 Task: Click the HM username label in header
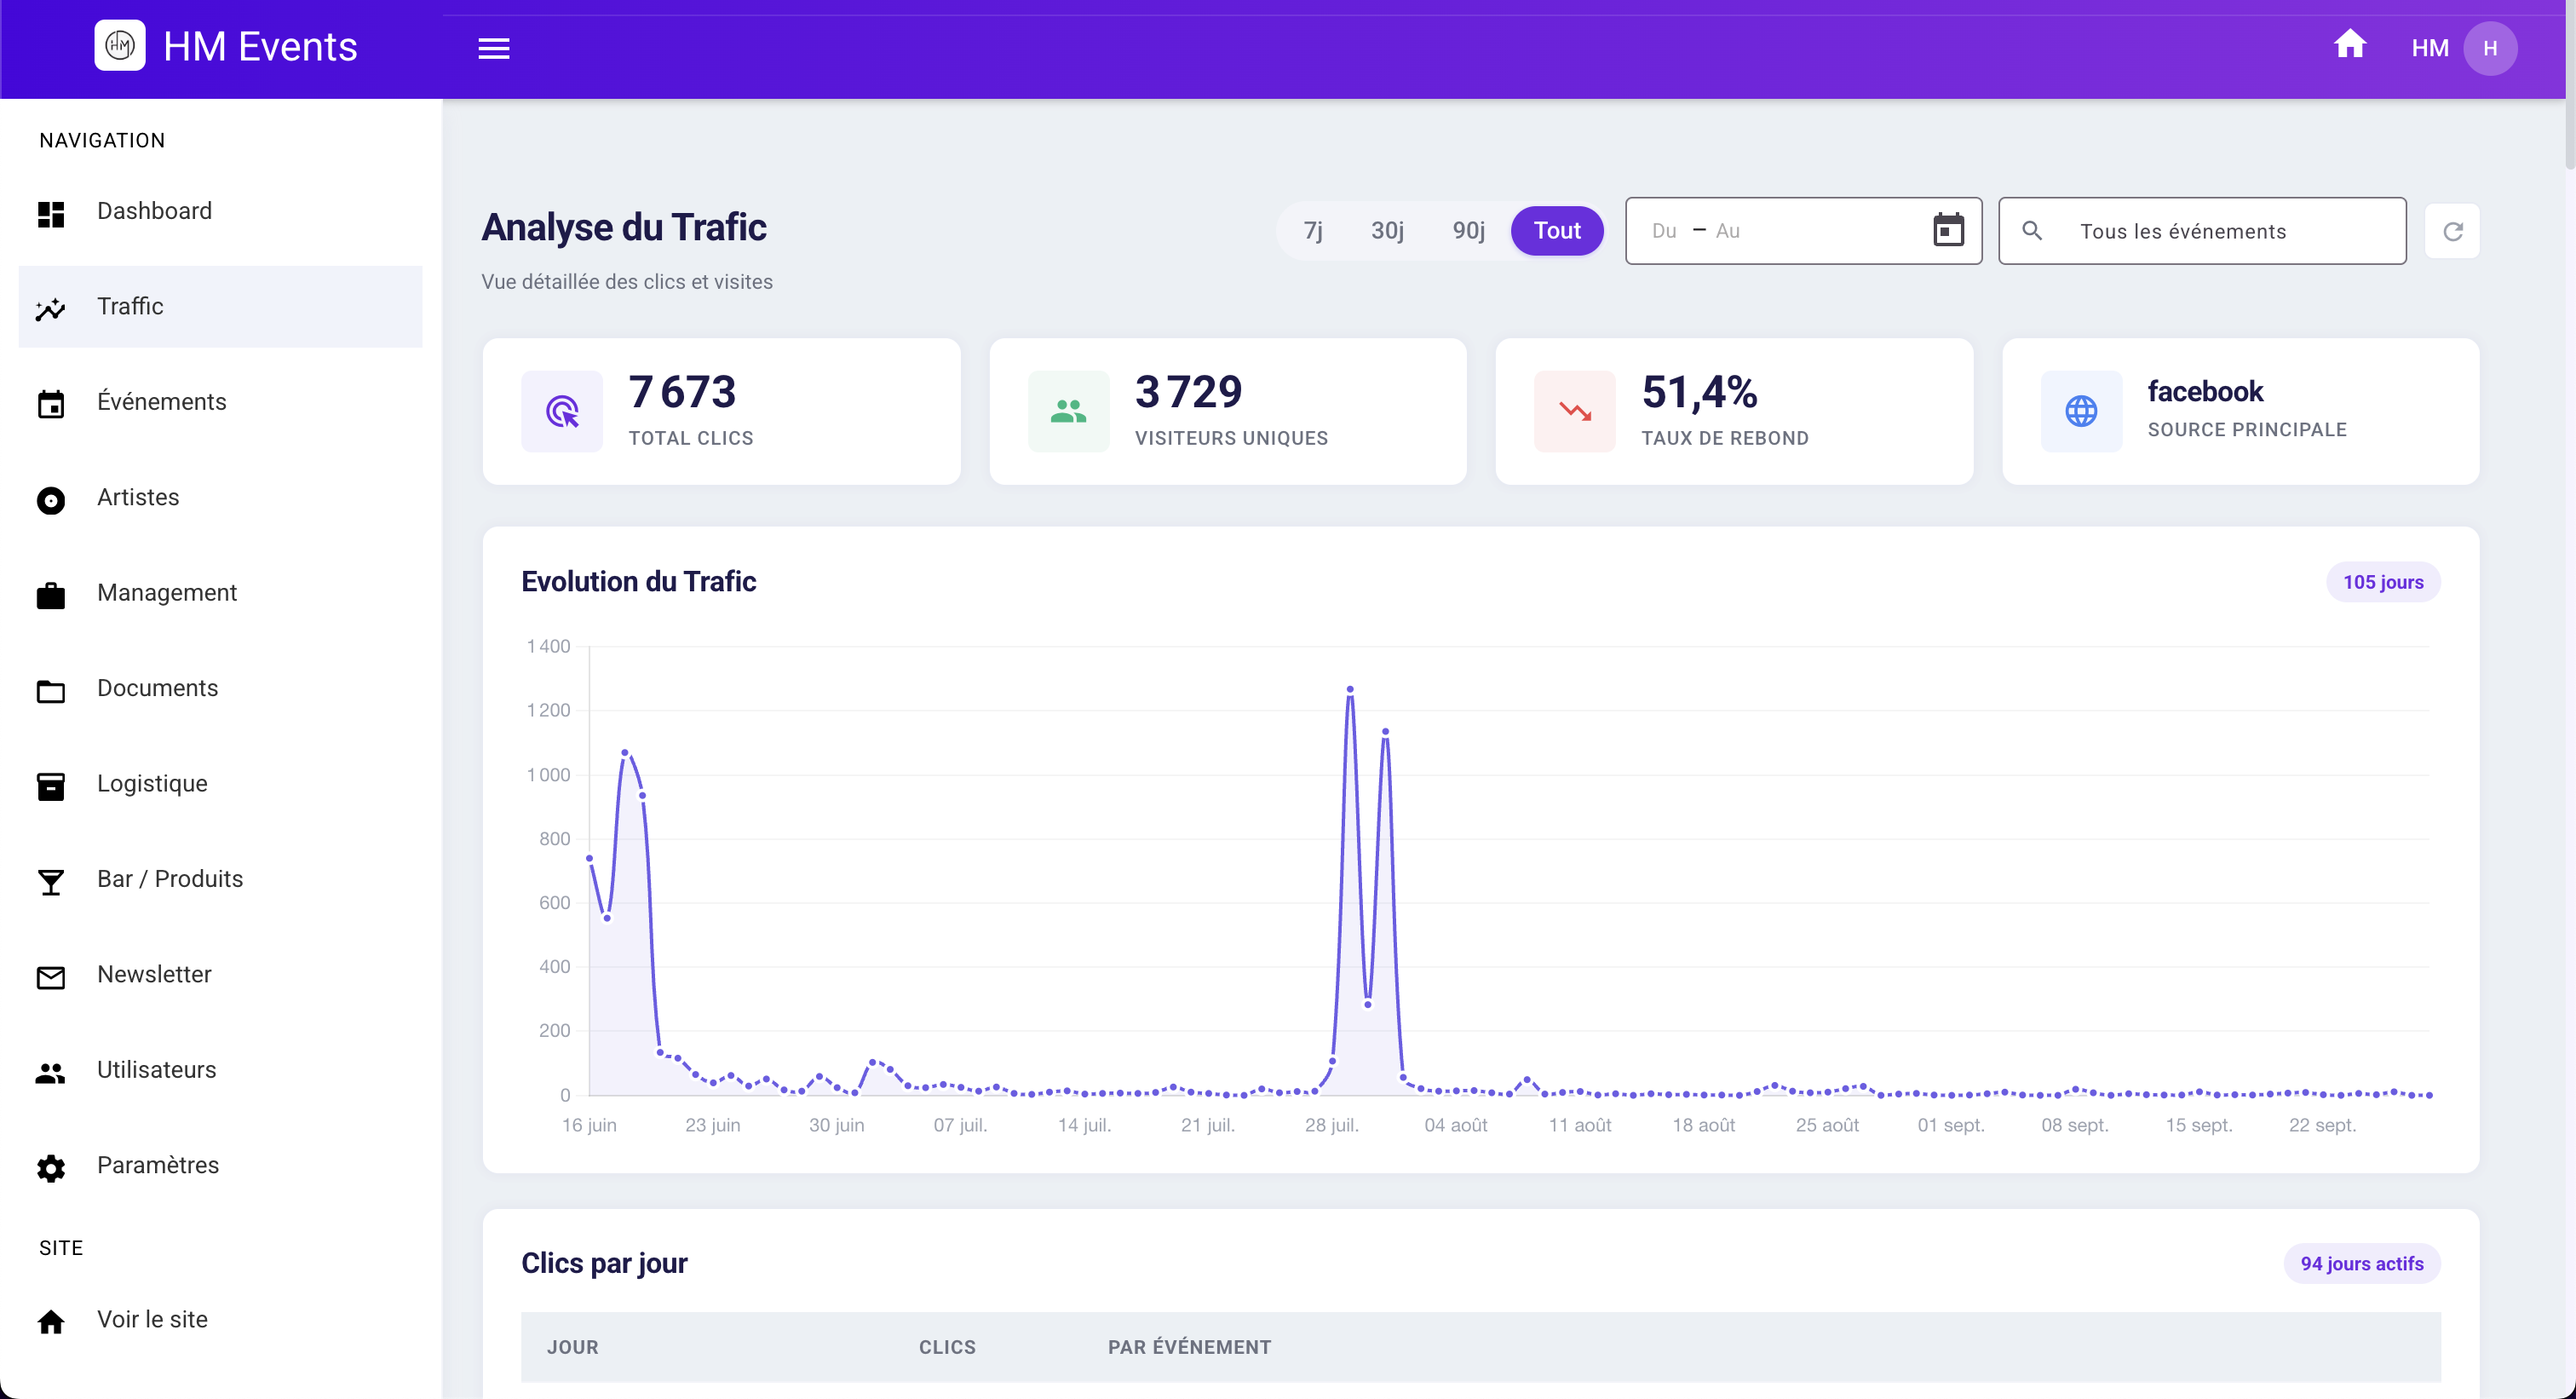pos(2429,48)
